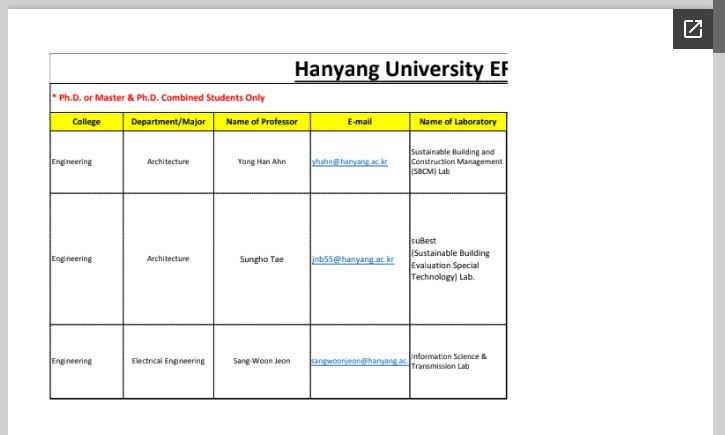Click 'Architecture' cell in Yong Han Ahn row
Image resolution: width=725 pixels, height=435 pixels.
click(x=168, y=161)
